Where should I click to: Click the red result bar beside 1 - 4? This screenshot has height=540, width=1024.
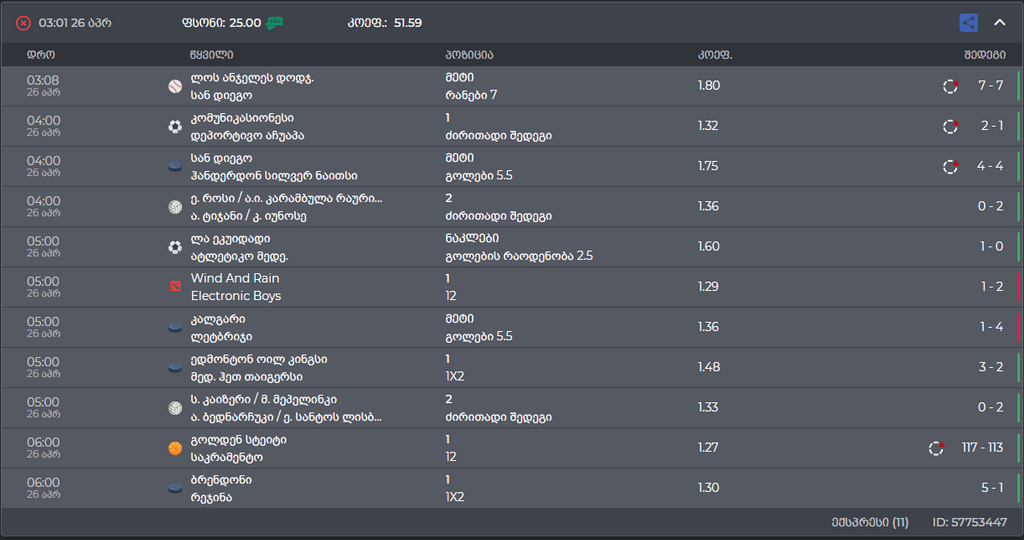coord(1018,327)
